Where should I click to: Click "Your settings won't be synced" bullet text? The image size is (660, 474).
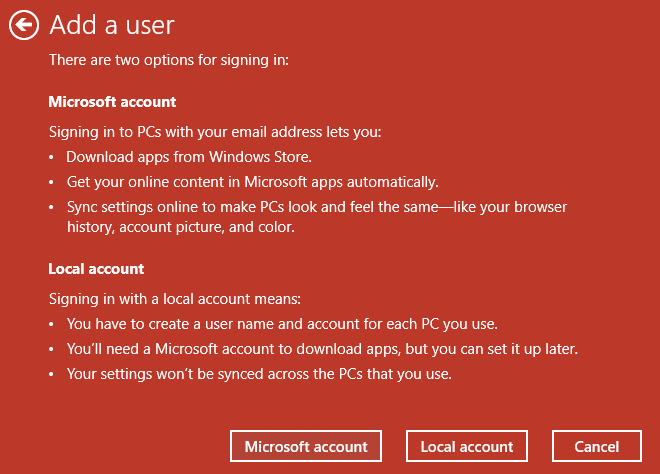point(259,374)
